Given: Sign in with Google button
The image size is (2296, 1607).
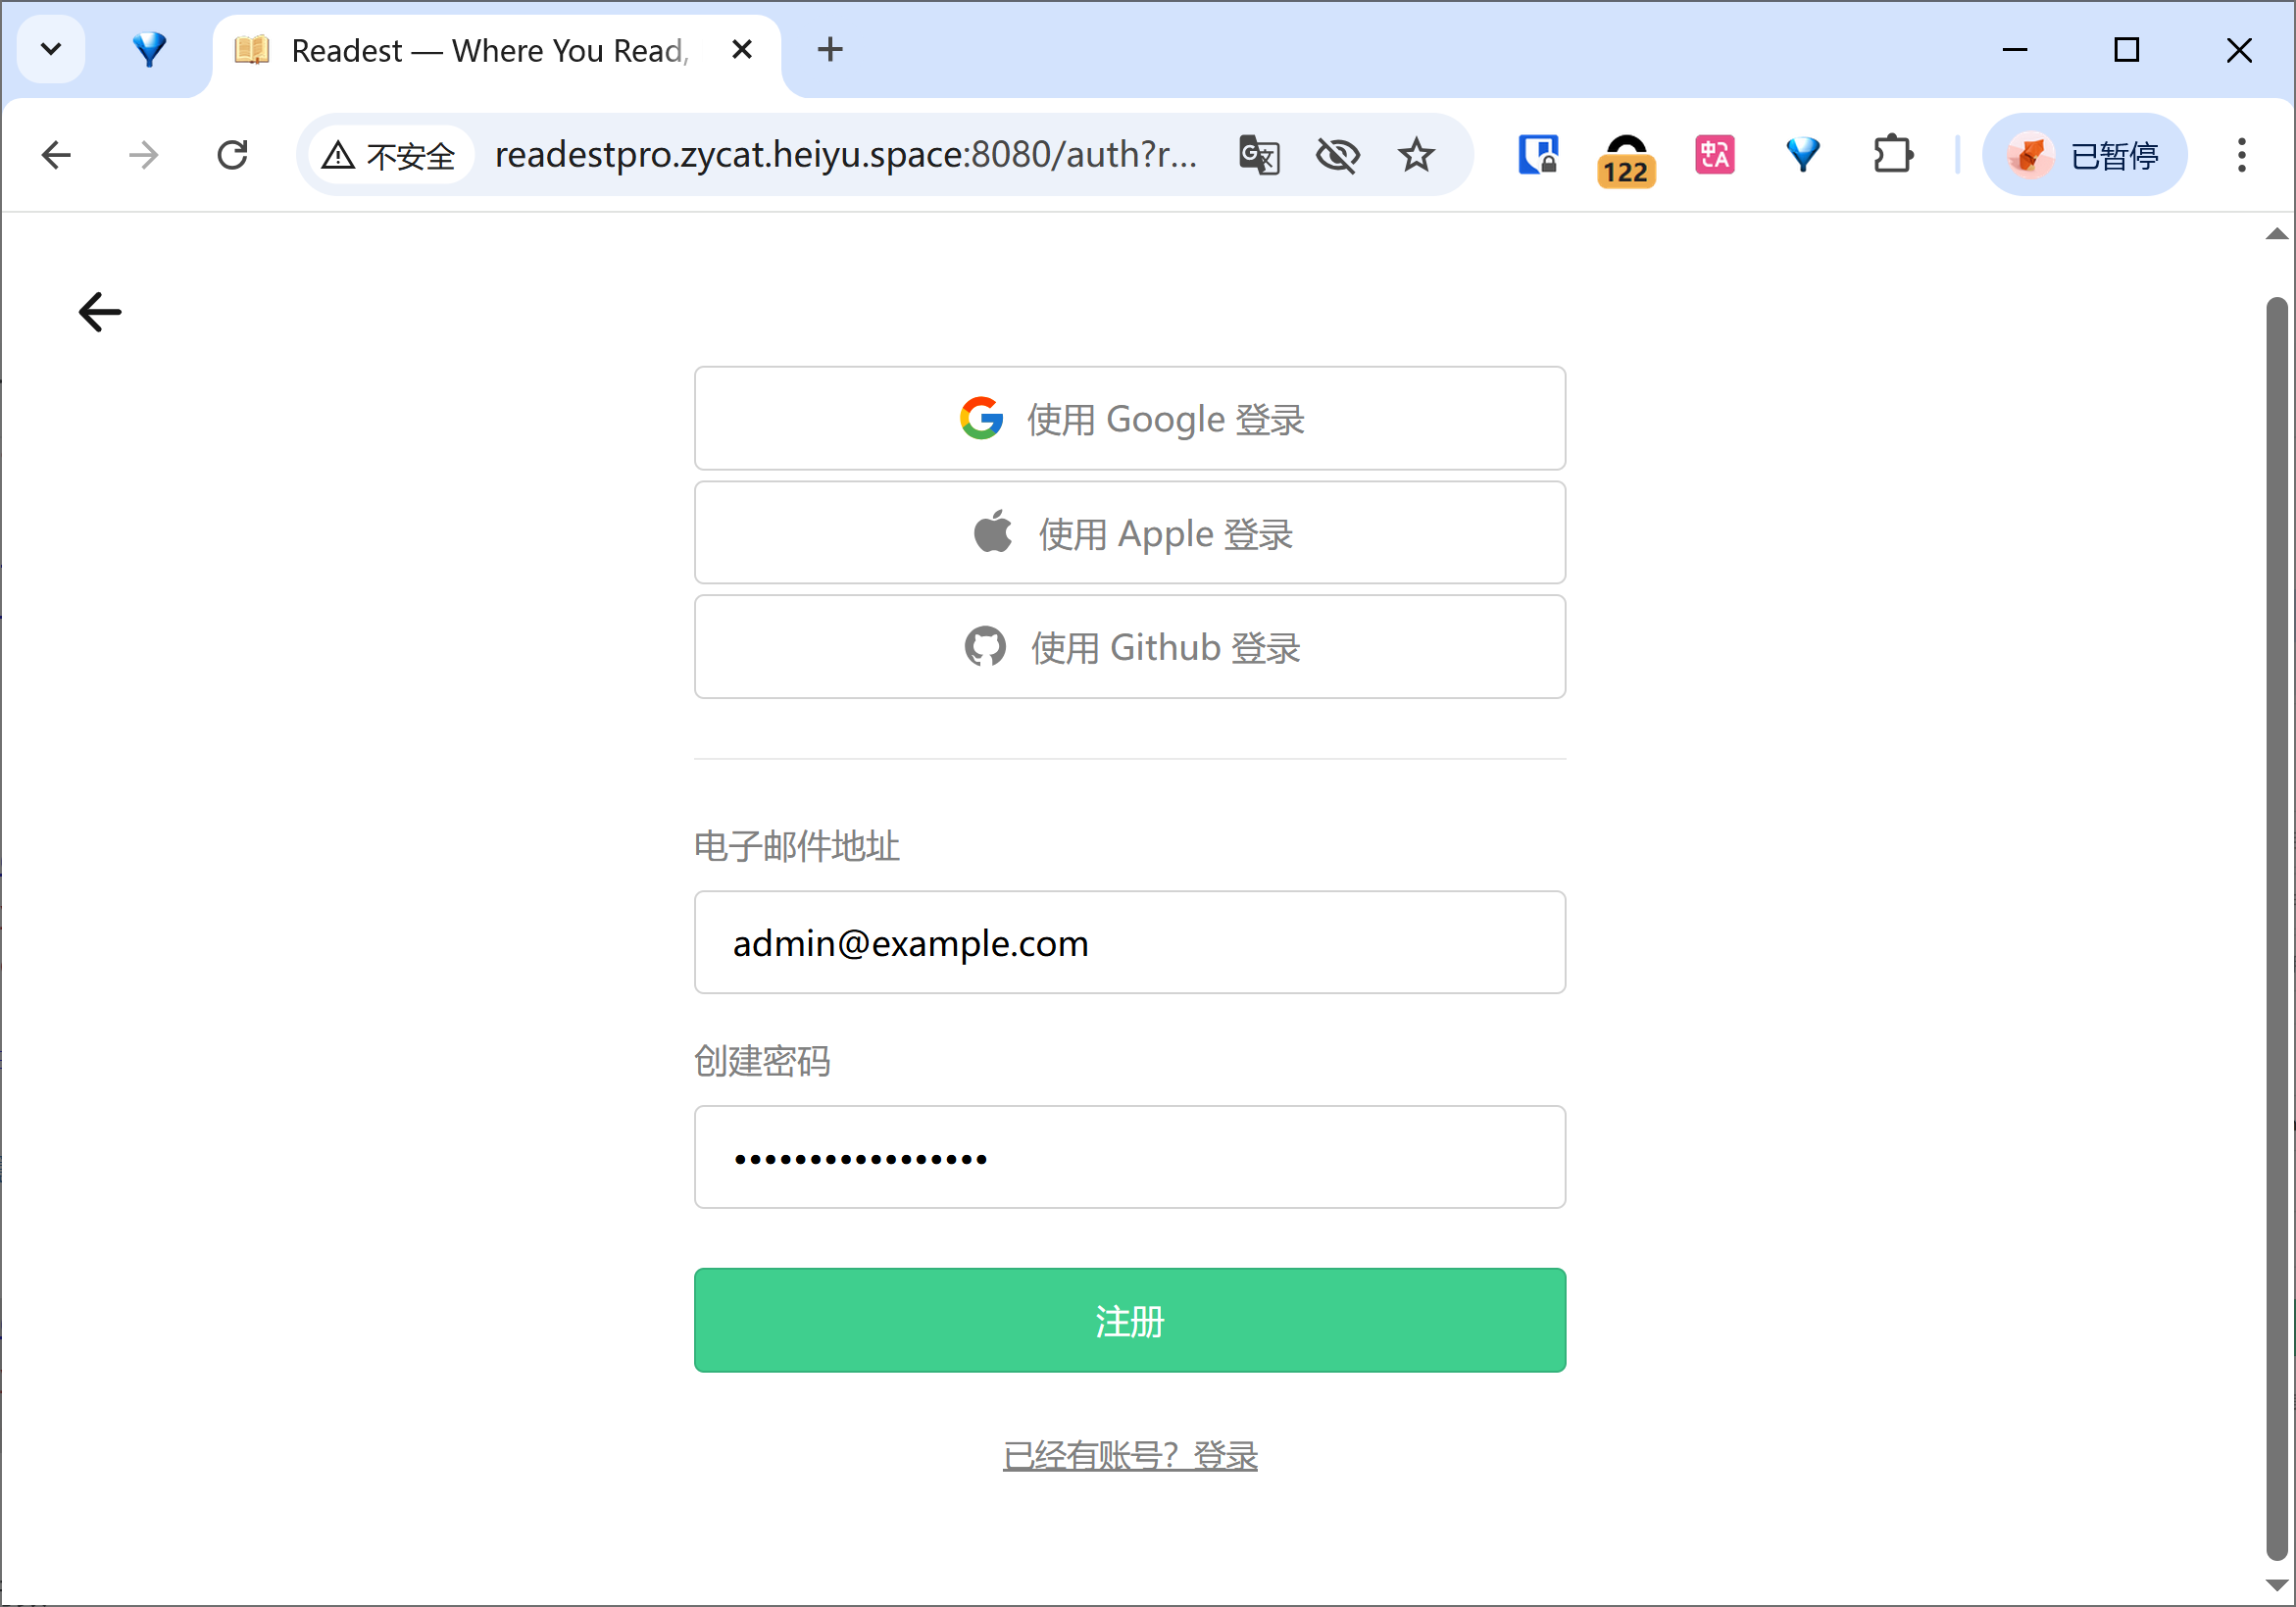Looking at the screenshot, I should [x=1129, y=418].
